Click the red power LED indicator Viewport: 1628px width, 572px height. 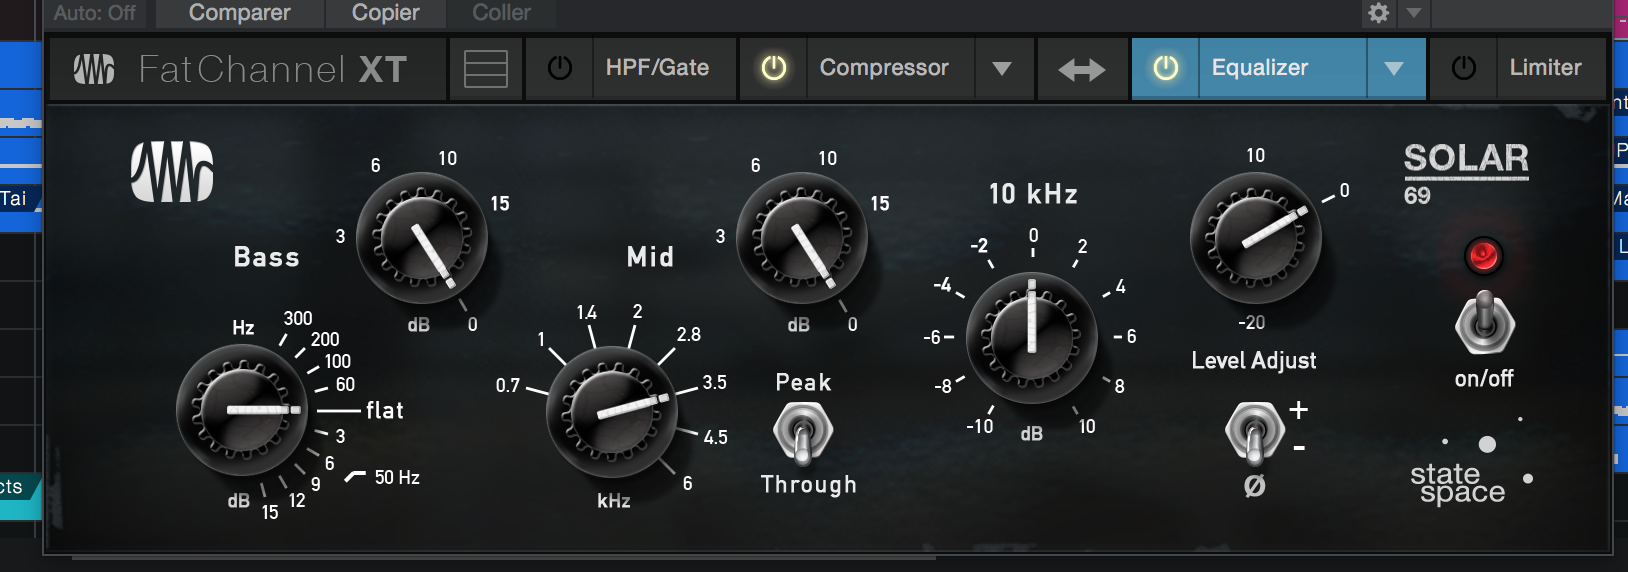coord(1483,256)
